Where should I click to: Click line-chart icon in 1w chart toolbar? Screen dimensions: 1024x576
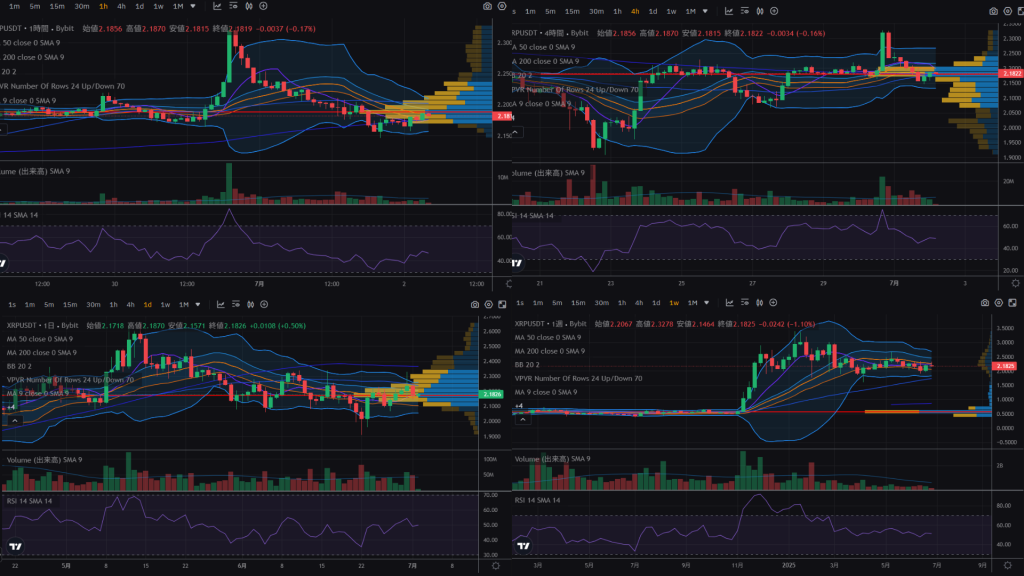pyautogui.click(x=729, y=303)
